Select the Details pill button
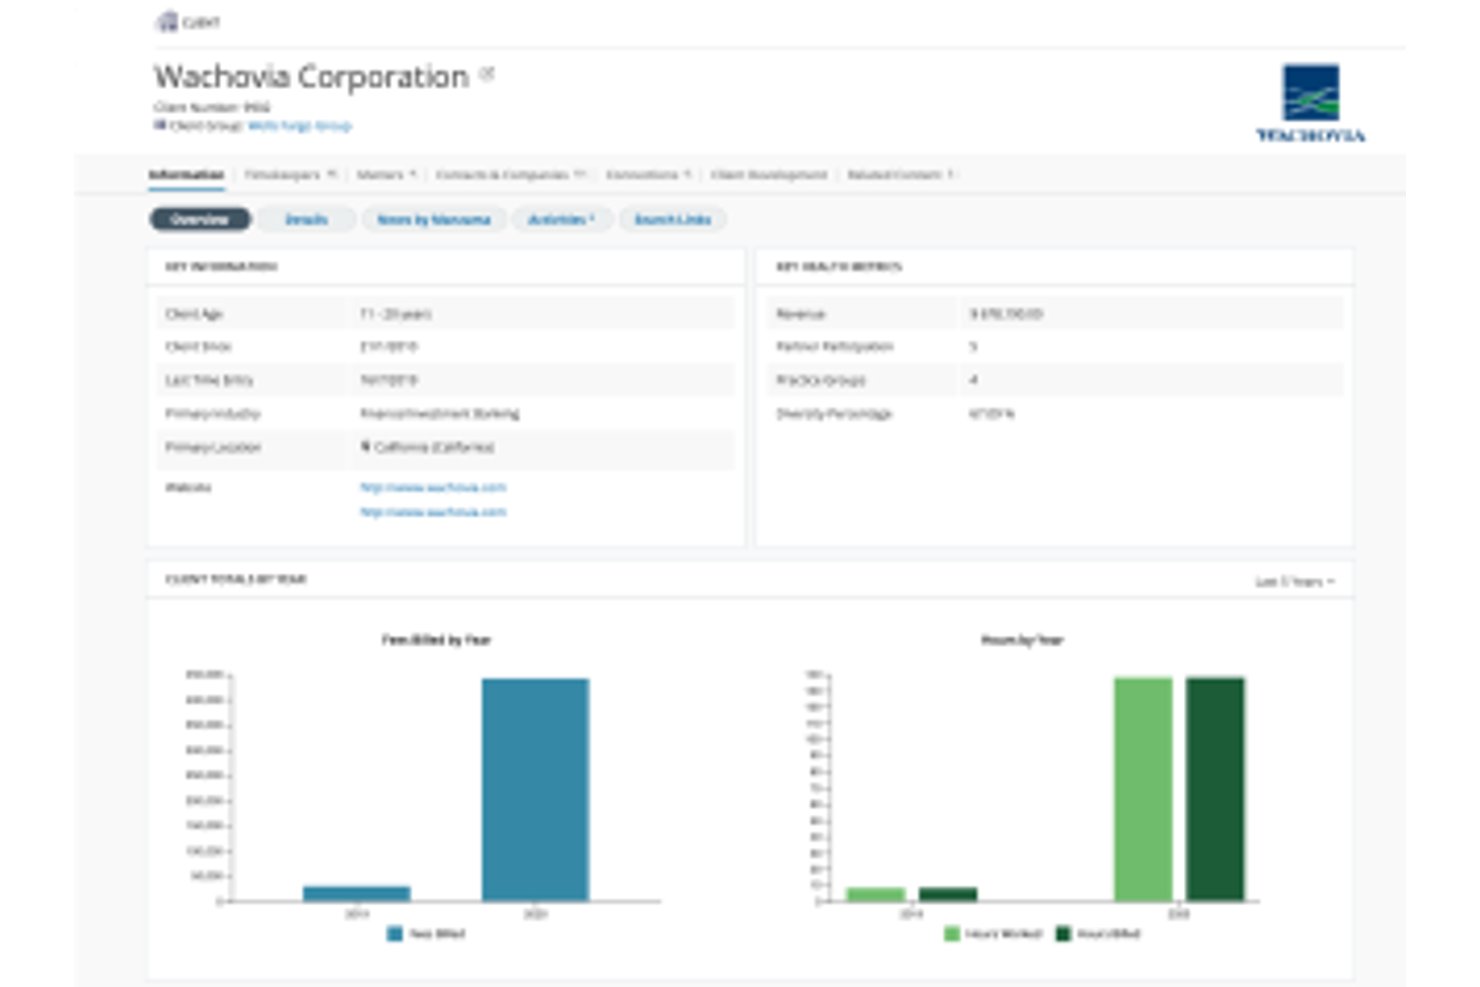1480x987 pixels. 306,219
